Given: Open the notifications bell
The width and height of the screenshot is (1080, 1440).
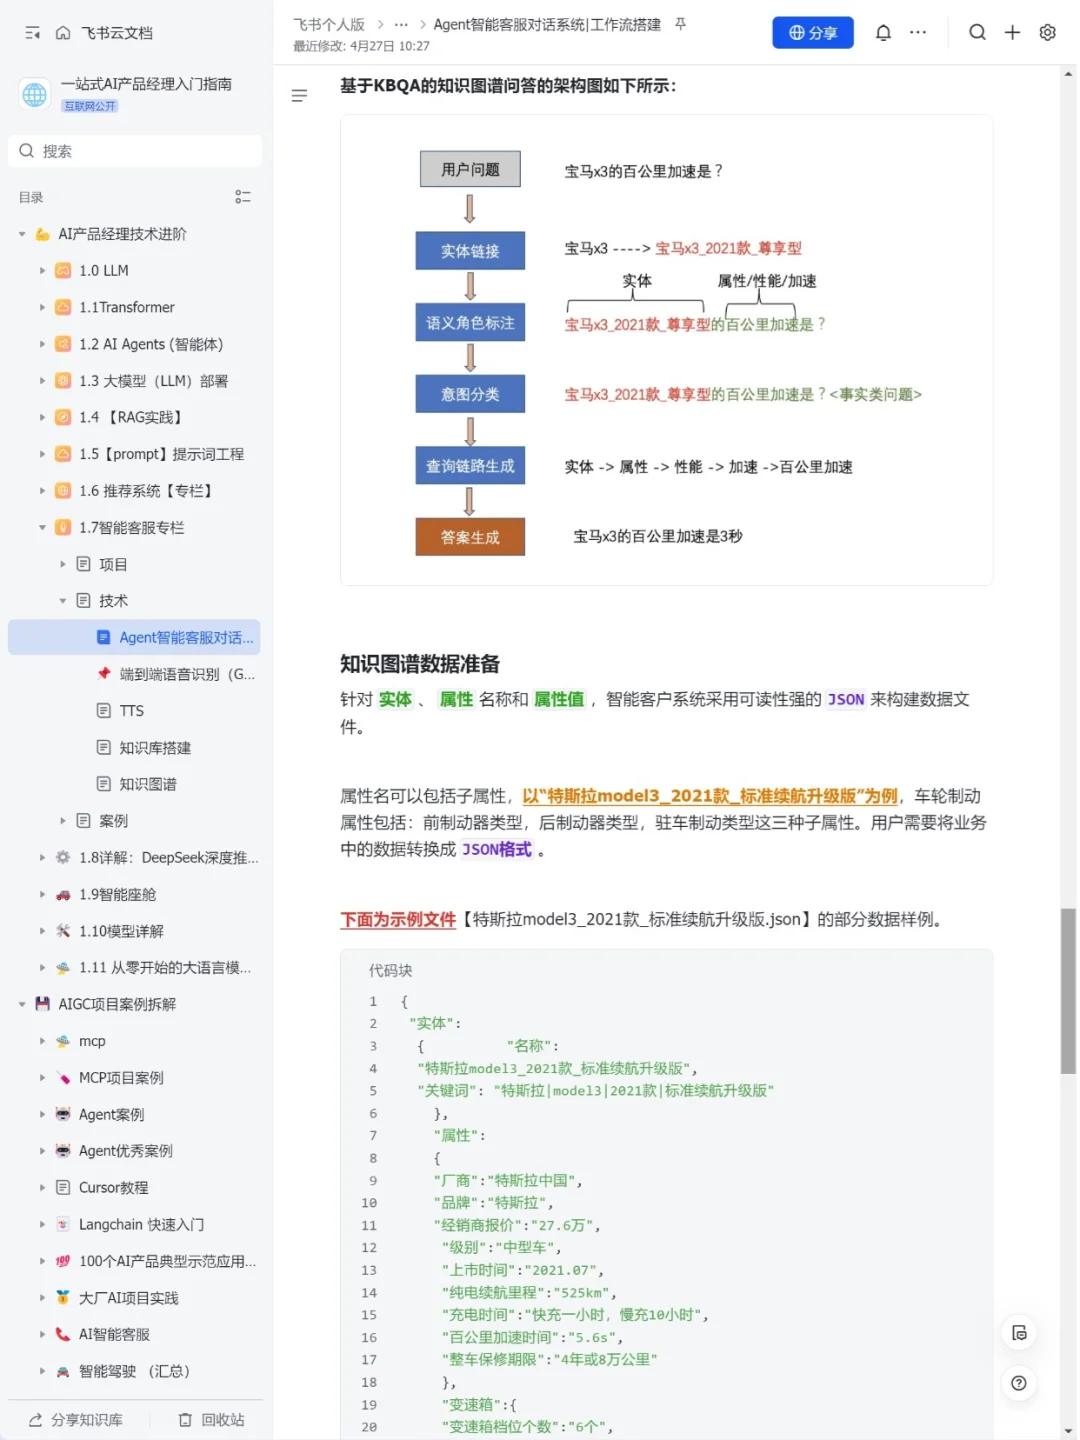Looking at the screenshot, I should (883, 32).
